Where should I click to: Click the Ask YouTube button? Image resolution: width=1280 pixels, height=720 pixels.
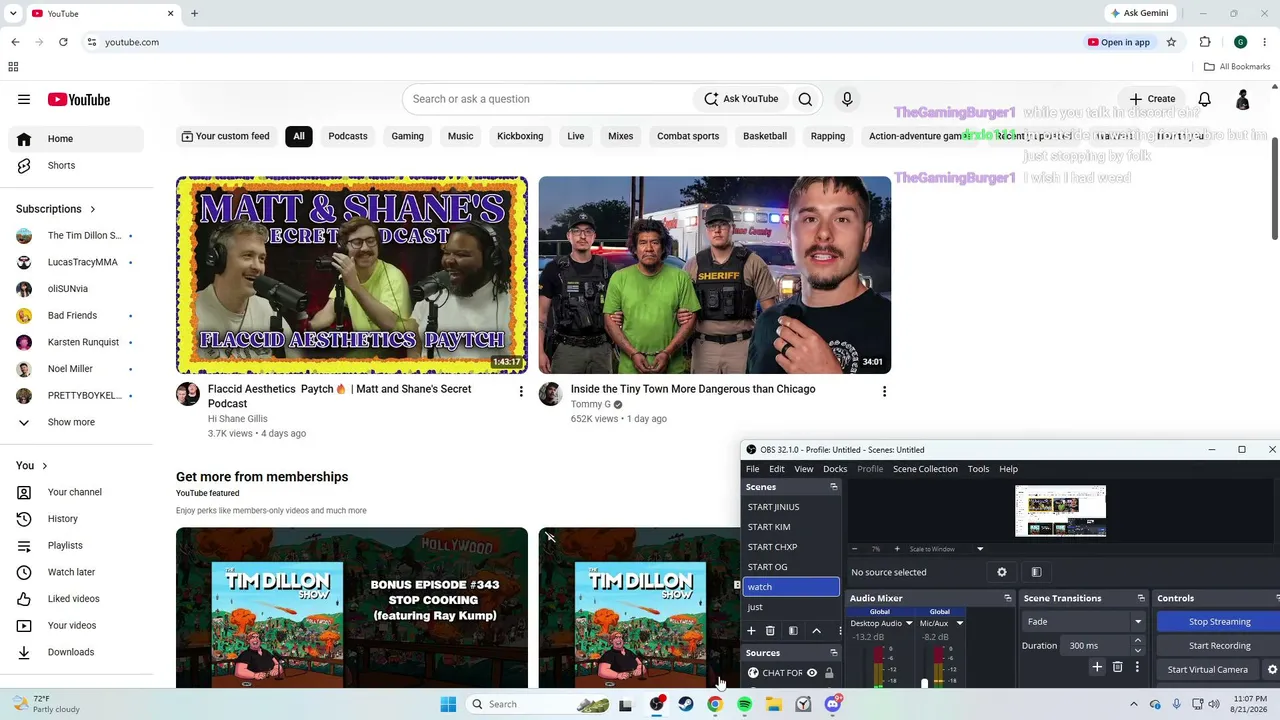[741, 99]
